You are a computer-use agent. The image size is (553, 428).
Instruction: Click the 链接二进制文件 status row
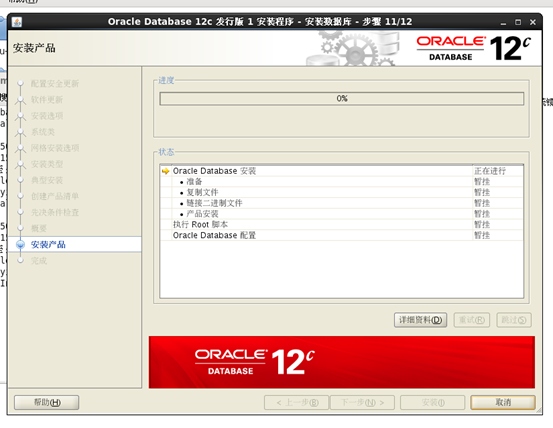pyautogui.click(x=341, y=203)
